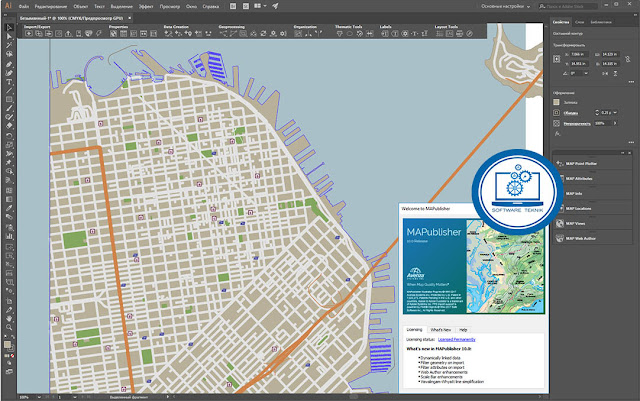Click first Import icon in Import/Export group
Screen dimensions: 640x401
point(29,34)
